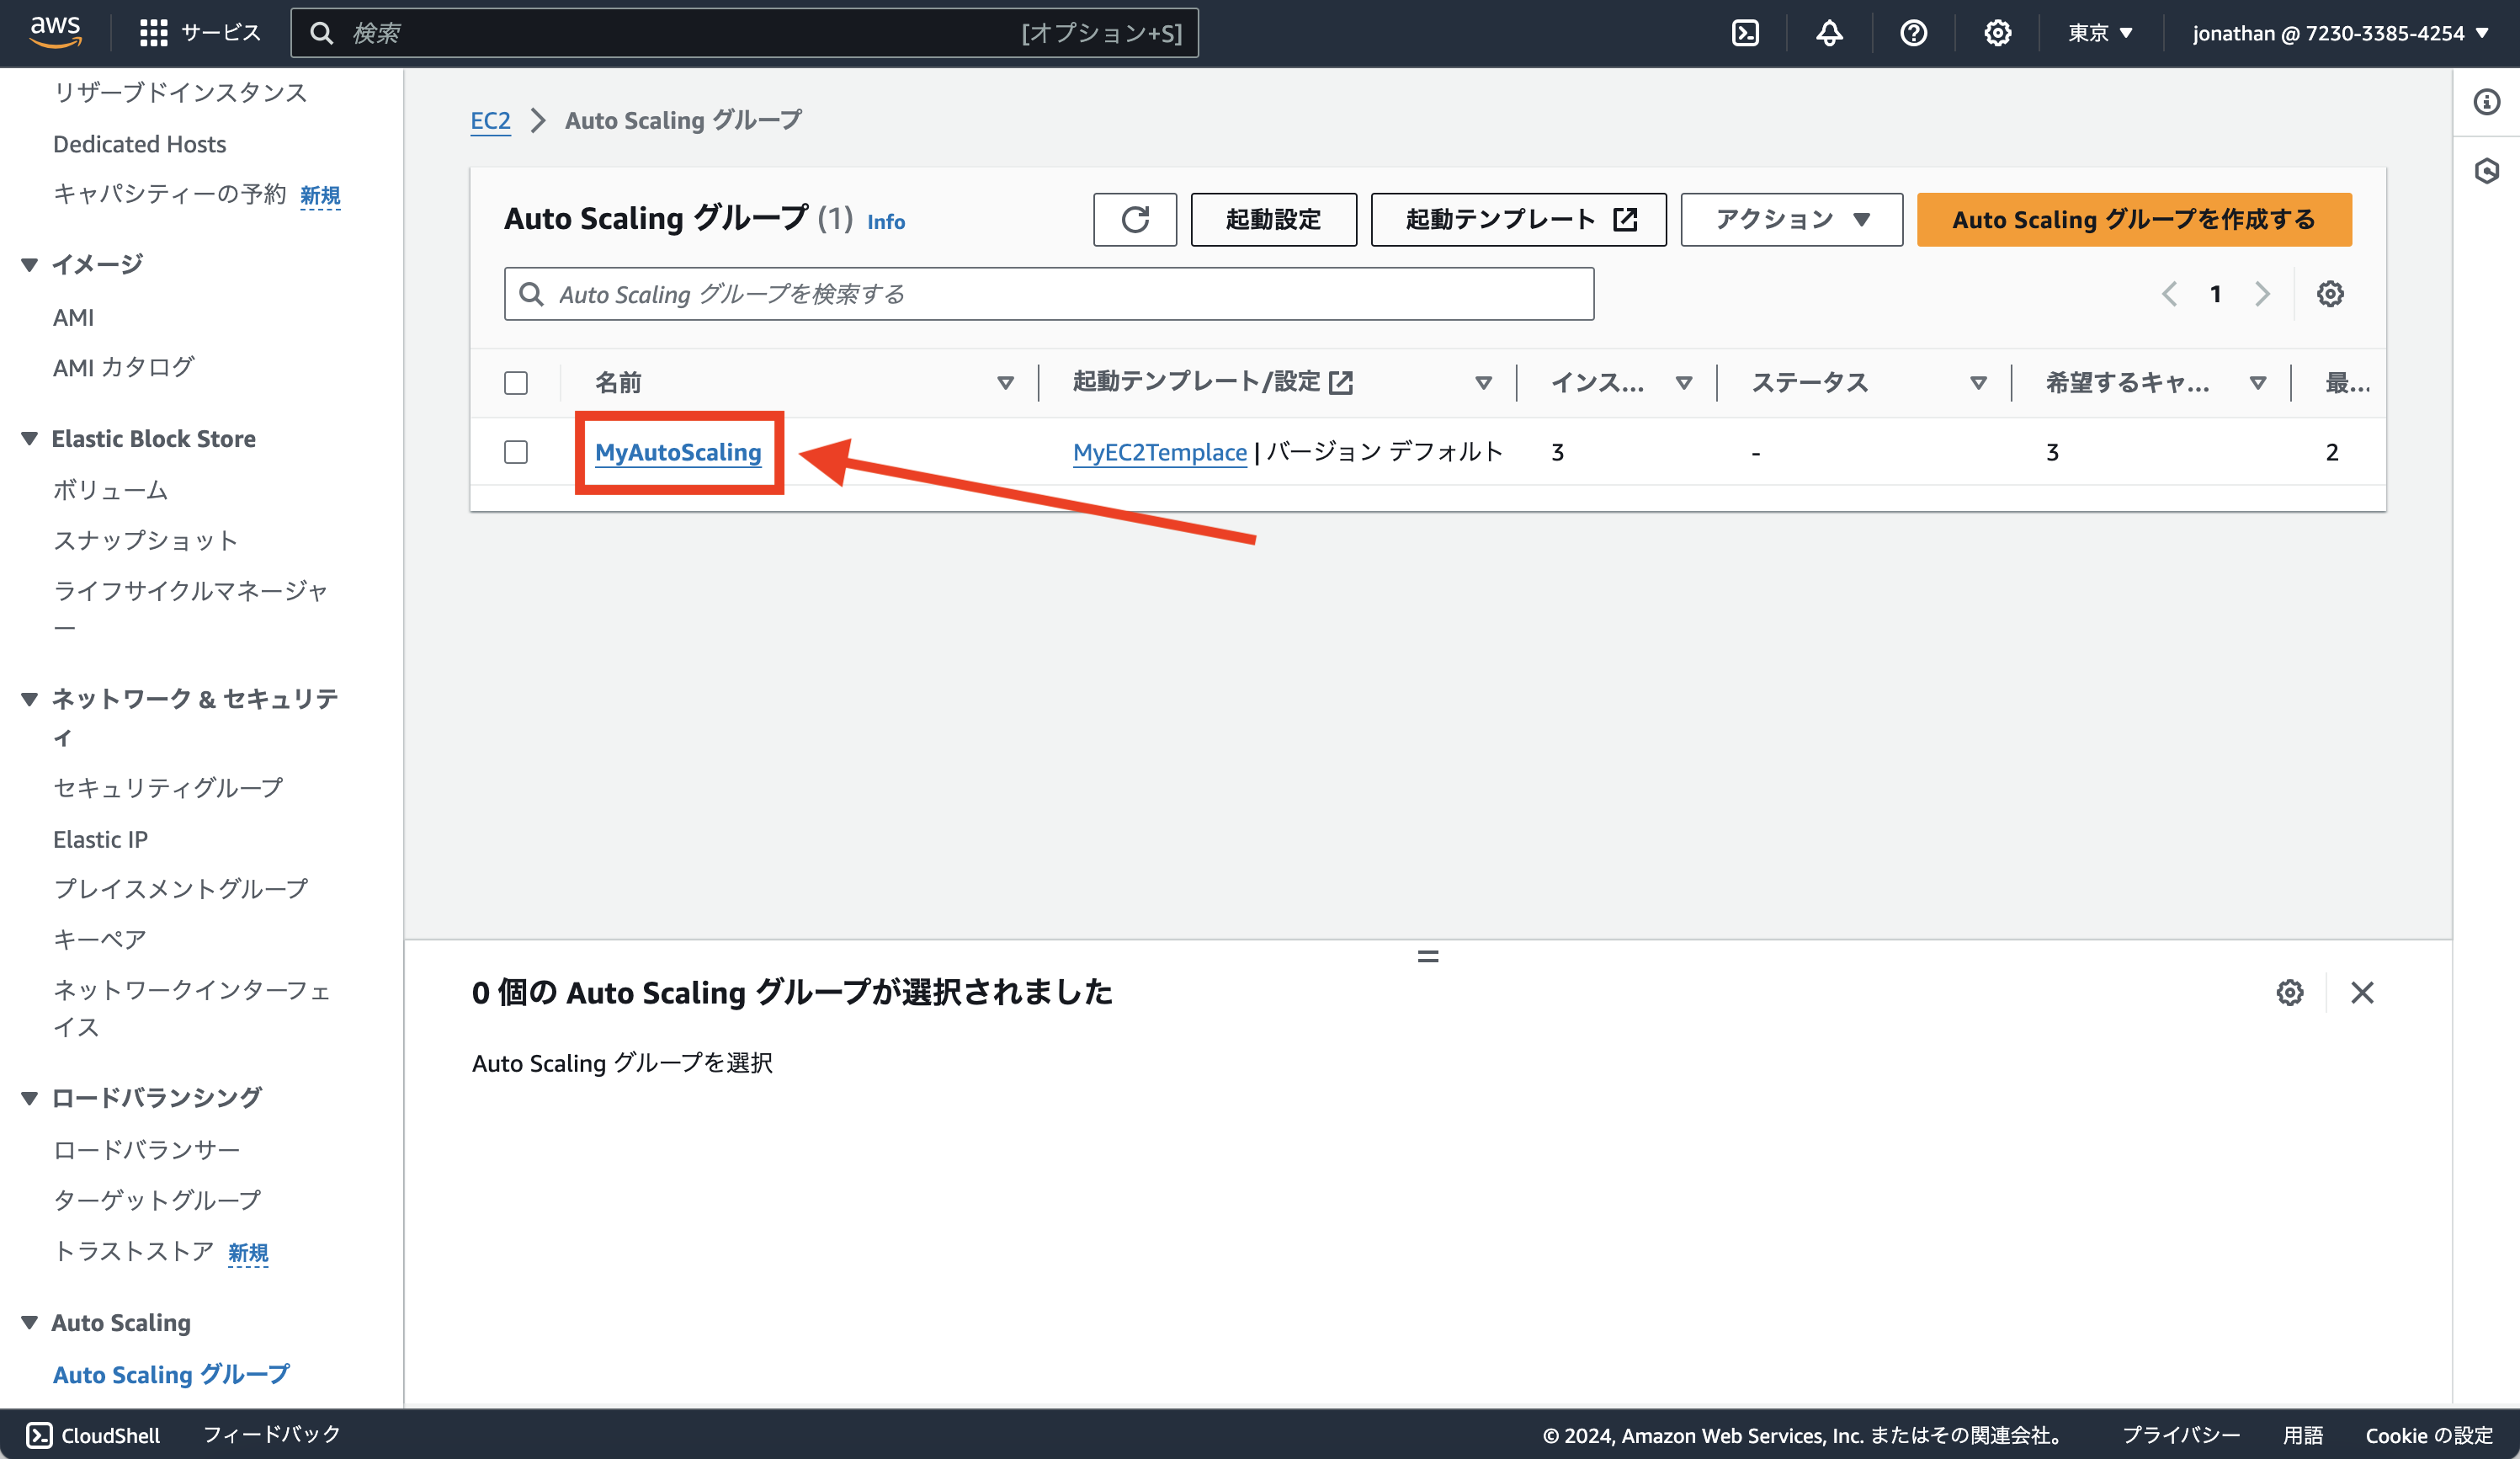The width and height of the screenshot is (2520, 1459).
Task: Click the Auto Scaling グループを作成する button
Action: point(2132,219)
